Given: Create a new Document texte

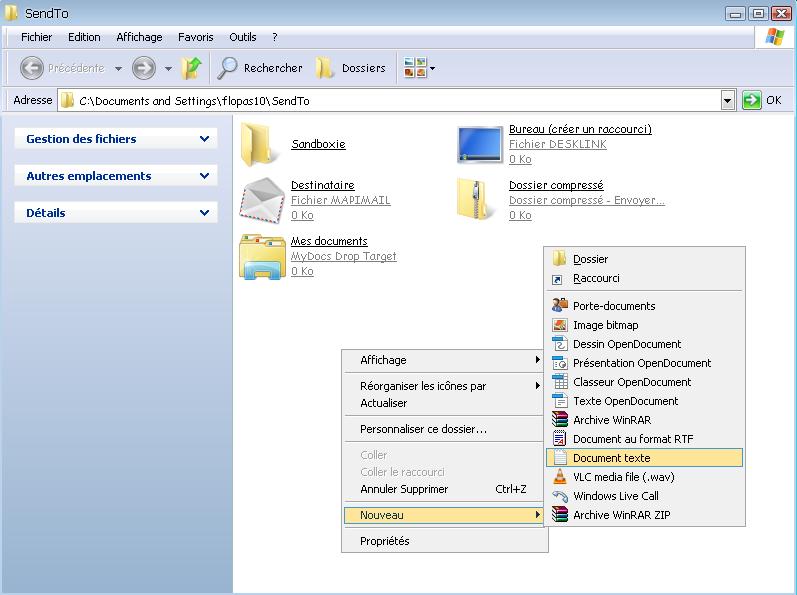Looking at the screenshot, I should 645,458.
